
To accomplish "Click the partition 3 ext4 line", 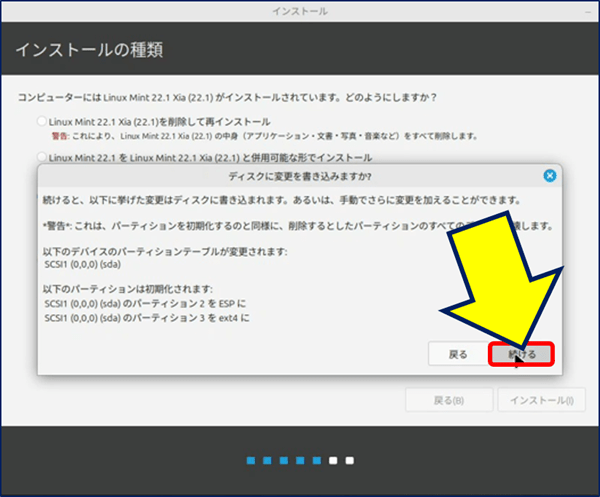I will tap(147, 318).
